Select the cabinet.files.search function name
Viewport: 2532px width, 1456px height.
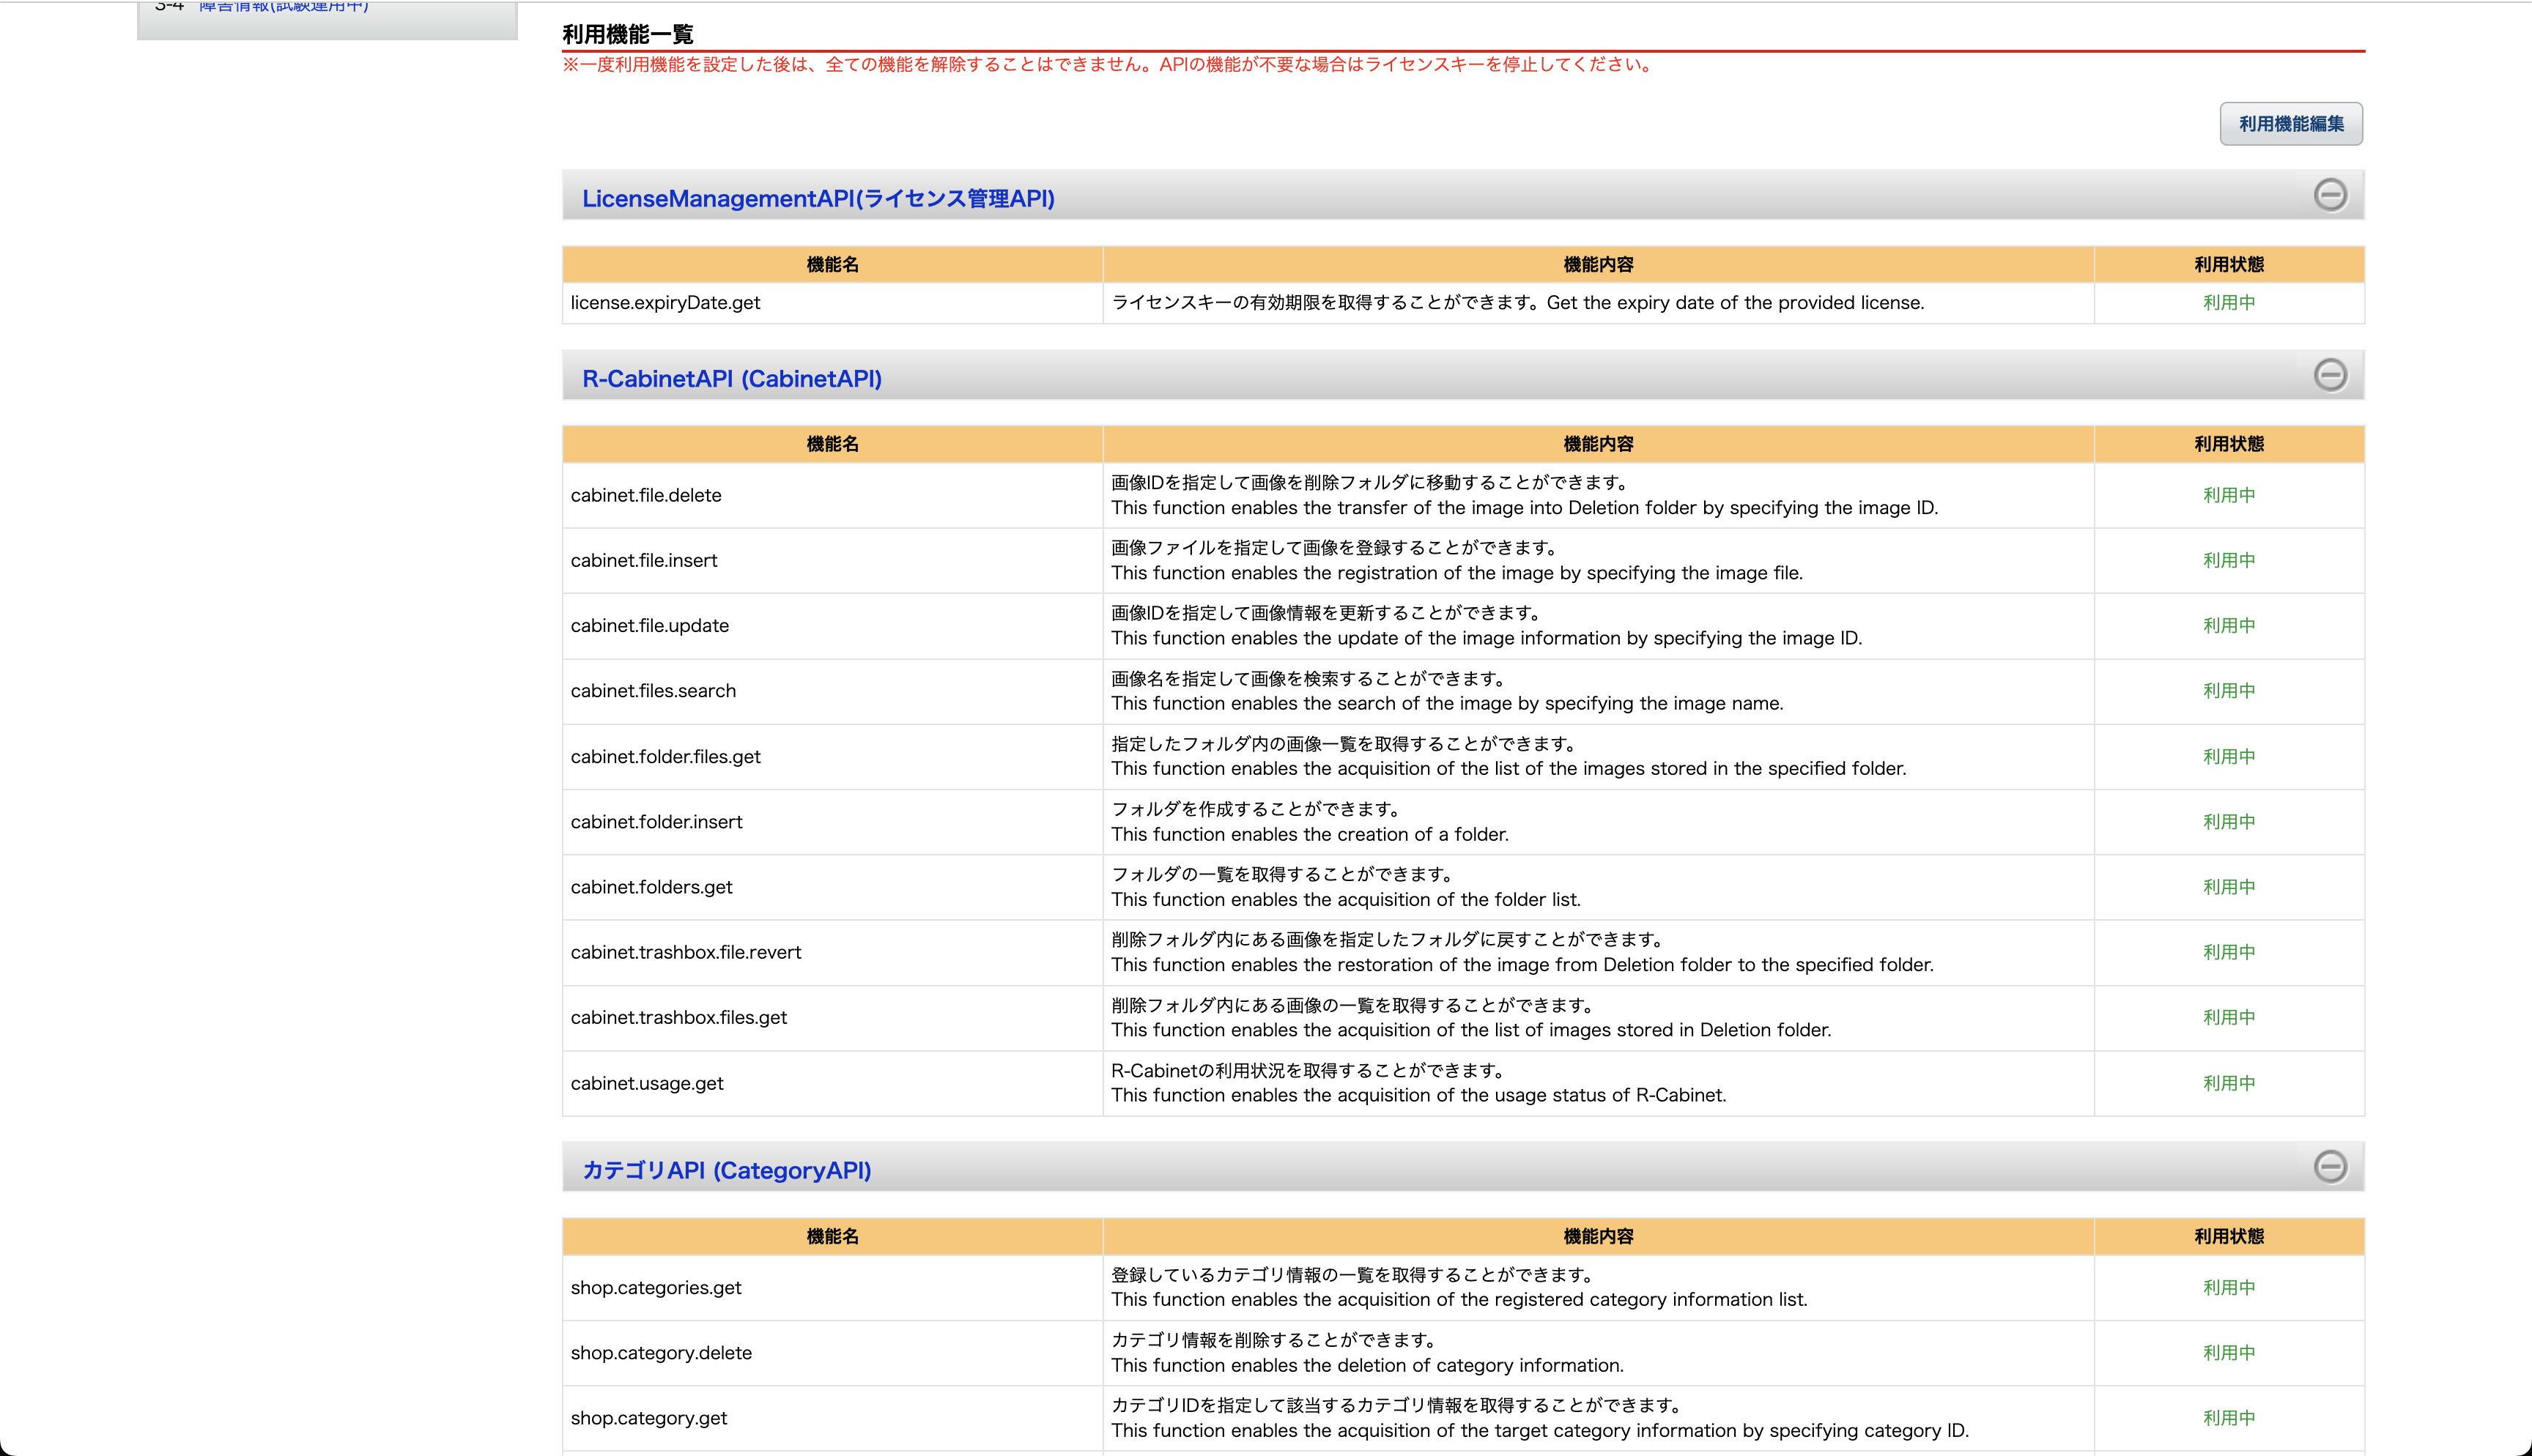(x=653, y=691)
